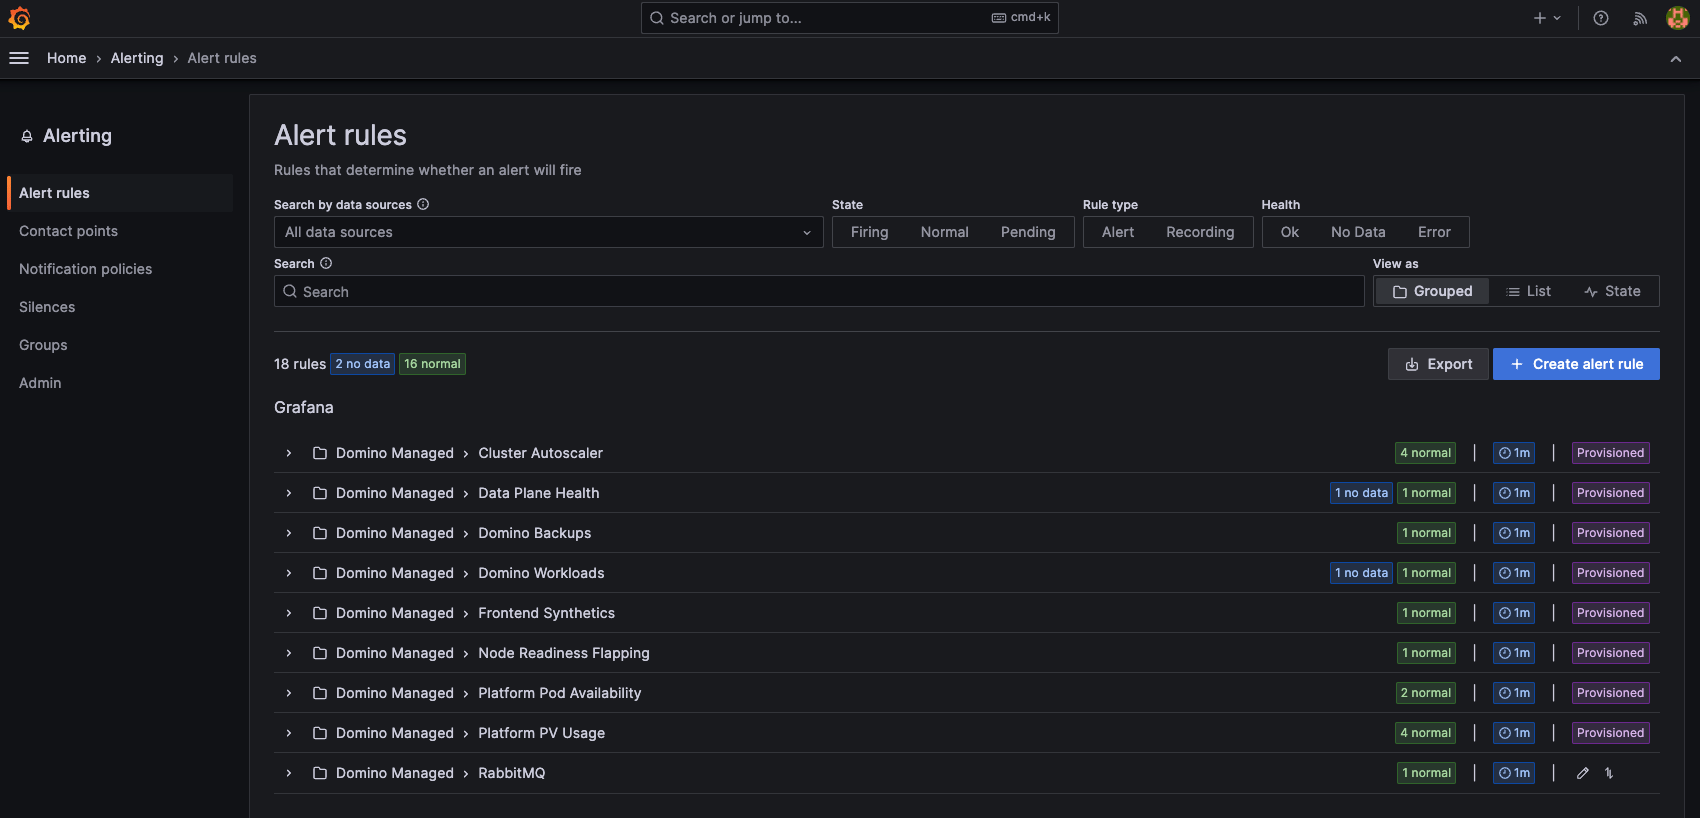Click Provisioned badge on Domino Backups row
Image resolution: width=1700 pixels, height=818 pixels.
(x=1610, y=533)
